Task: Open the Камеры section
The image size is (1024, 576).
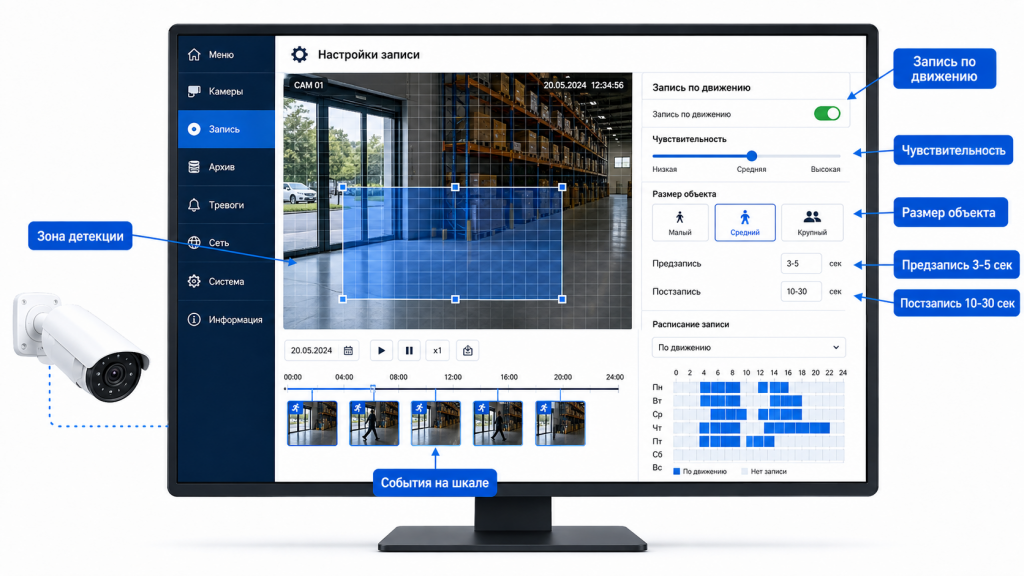Action: [226, 91]
